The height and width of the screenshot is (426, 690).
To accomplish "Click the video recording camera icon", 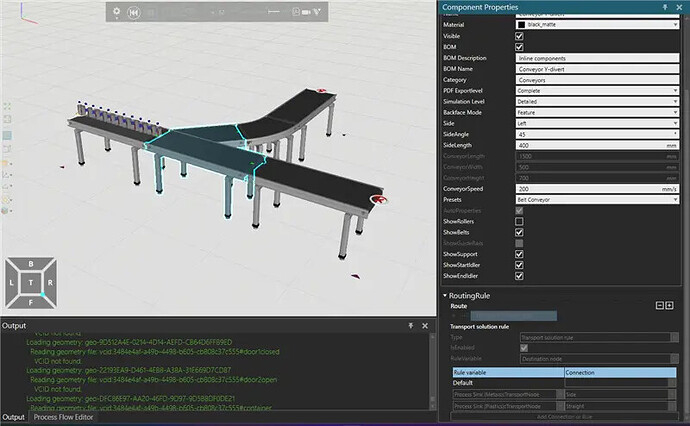I will [x=306, y=12].
